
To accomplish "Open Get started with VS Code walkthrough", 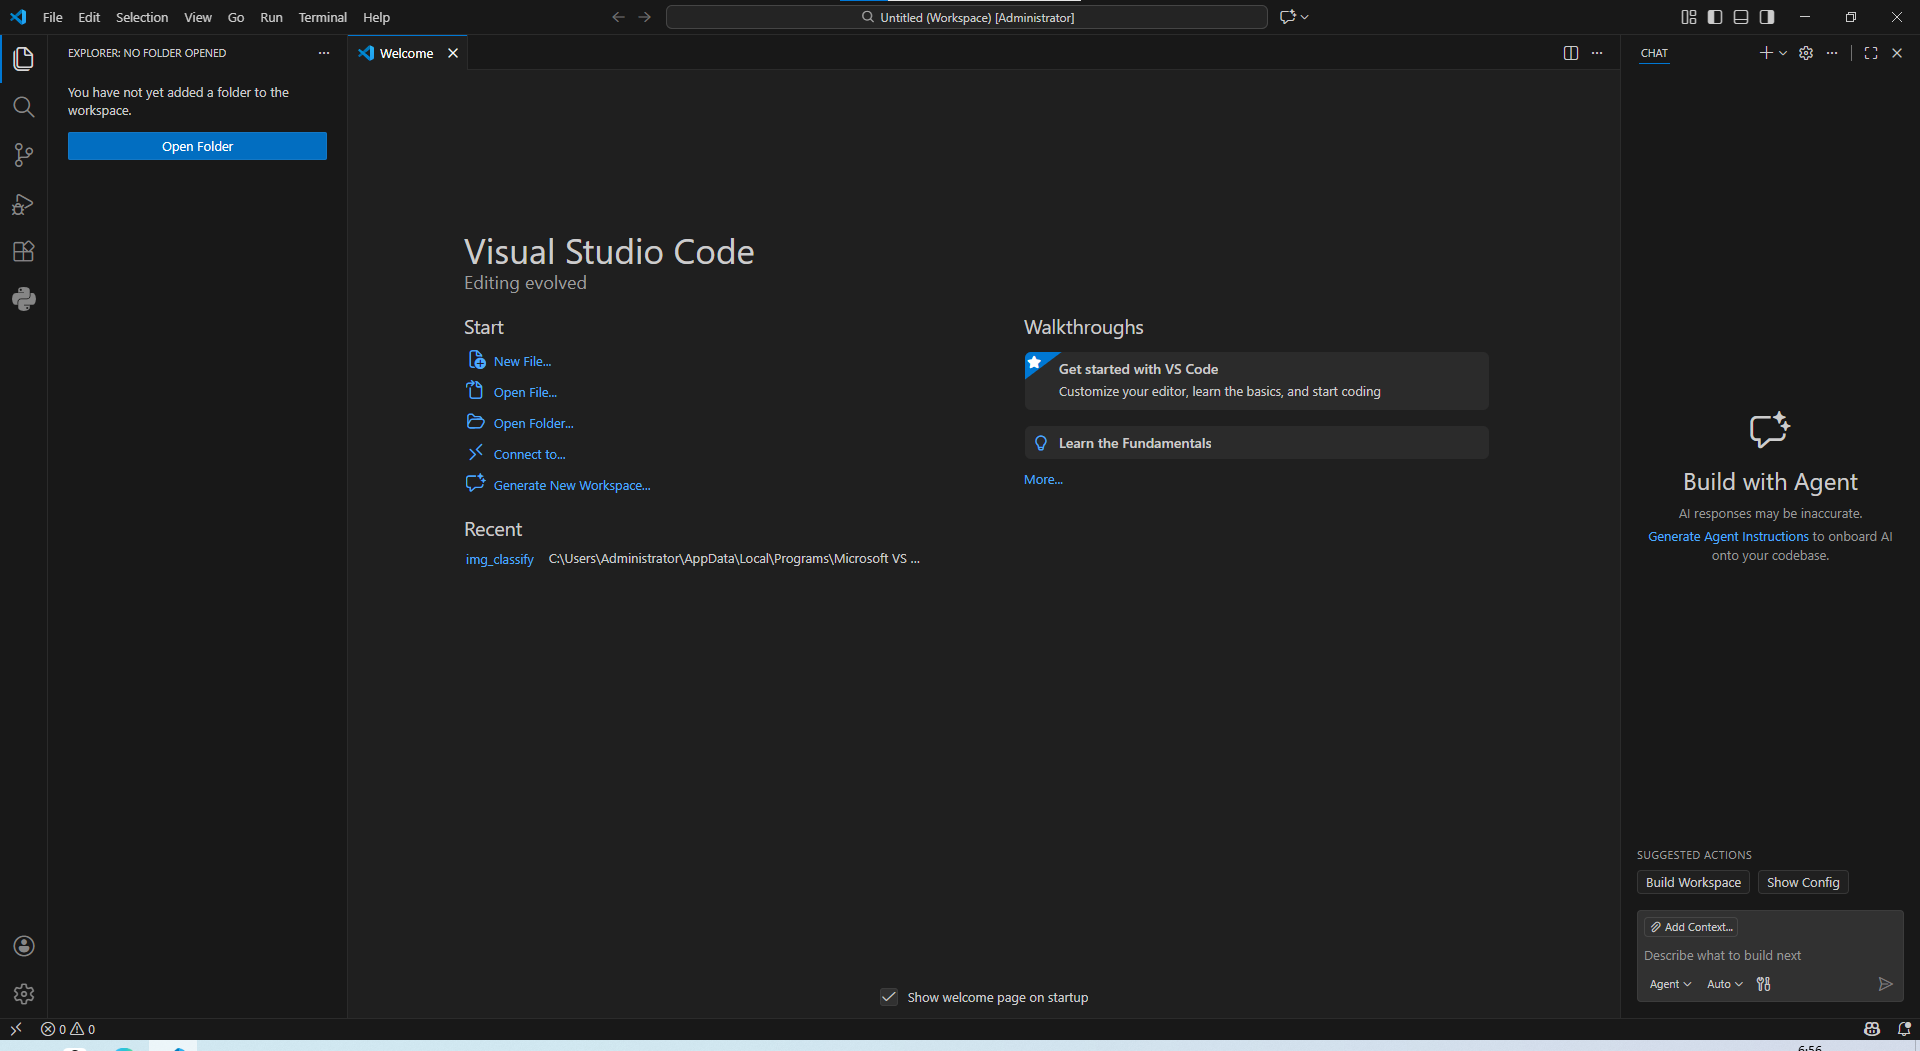I will [1256, 380].
